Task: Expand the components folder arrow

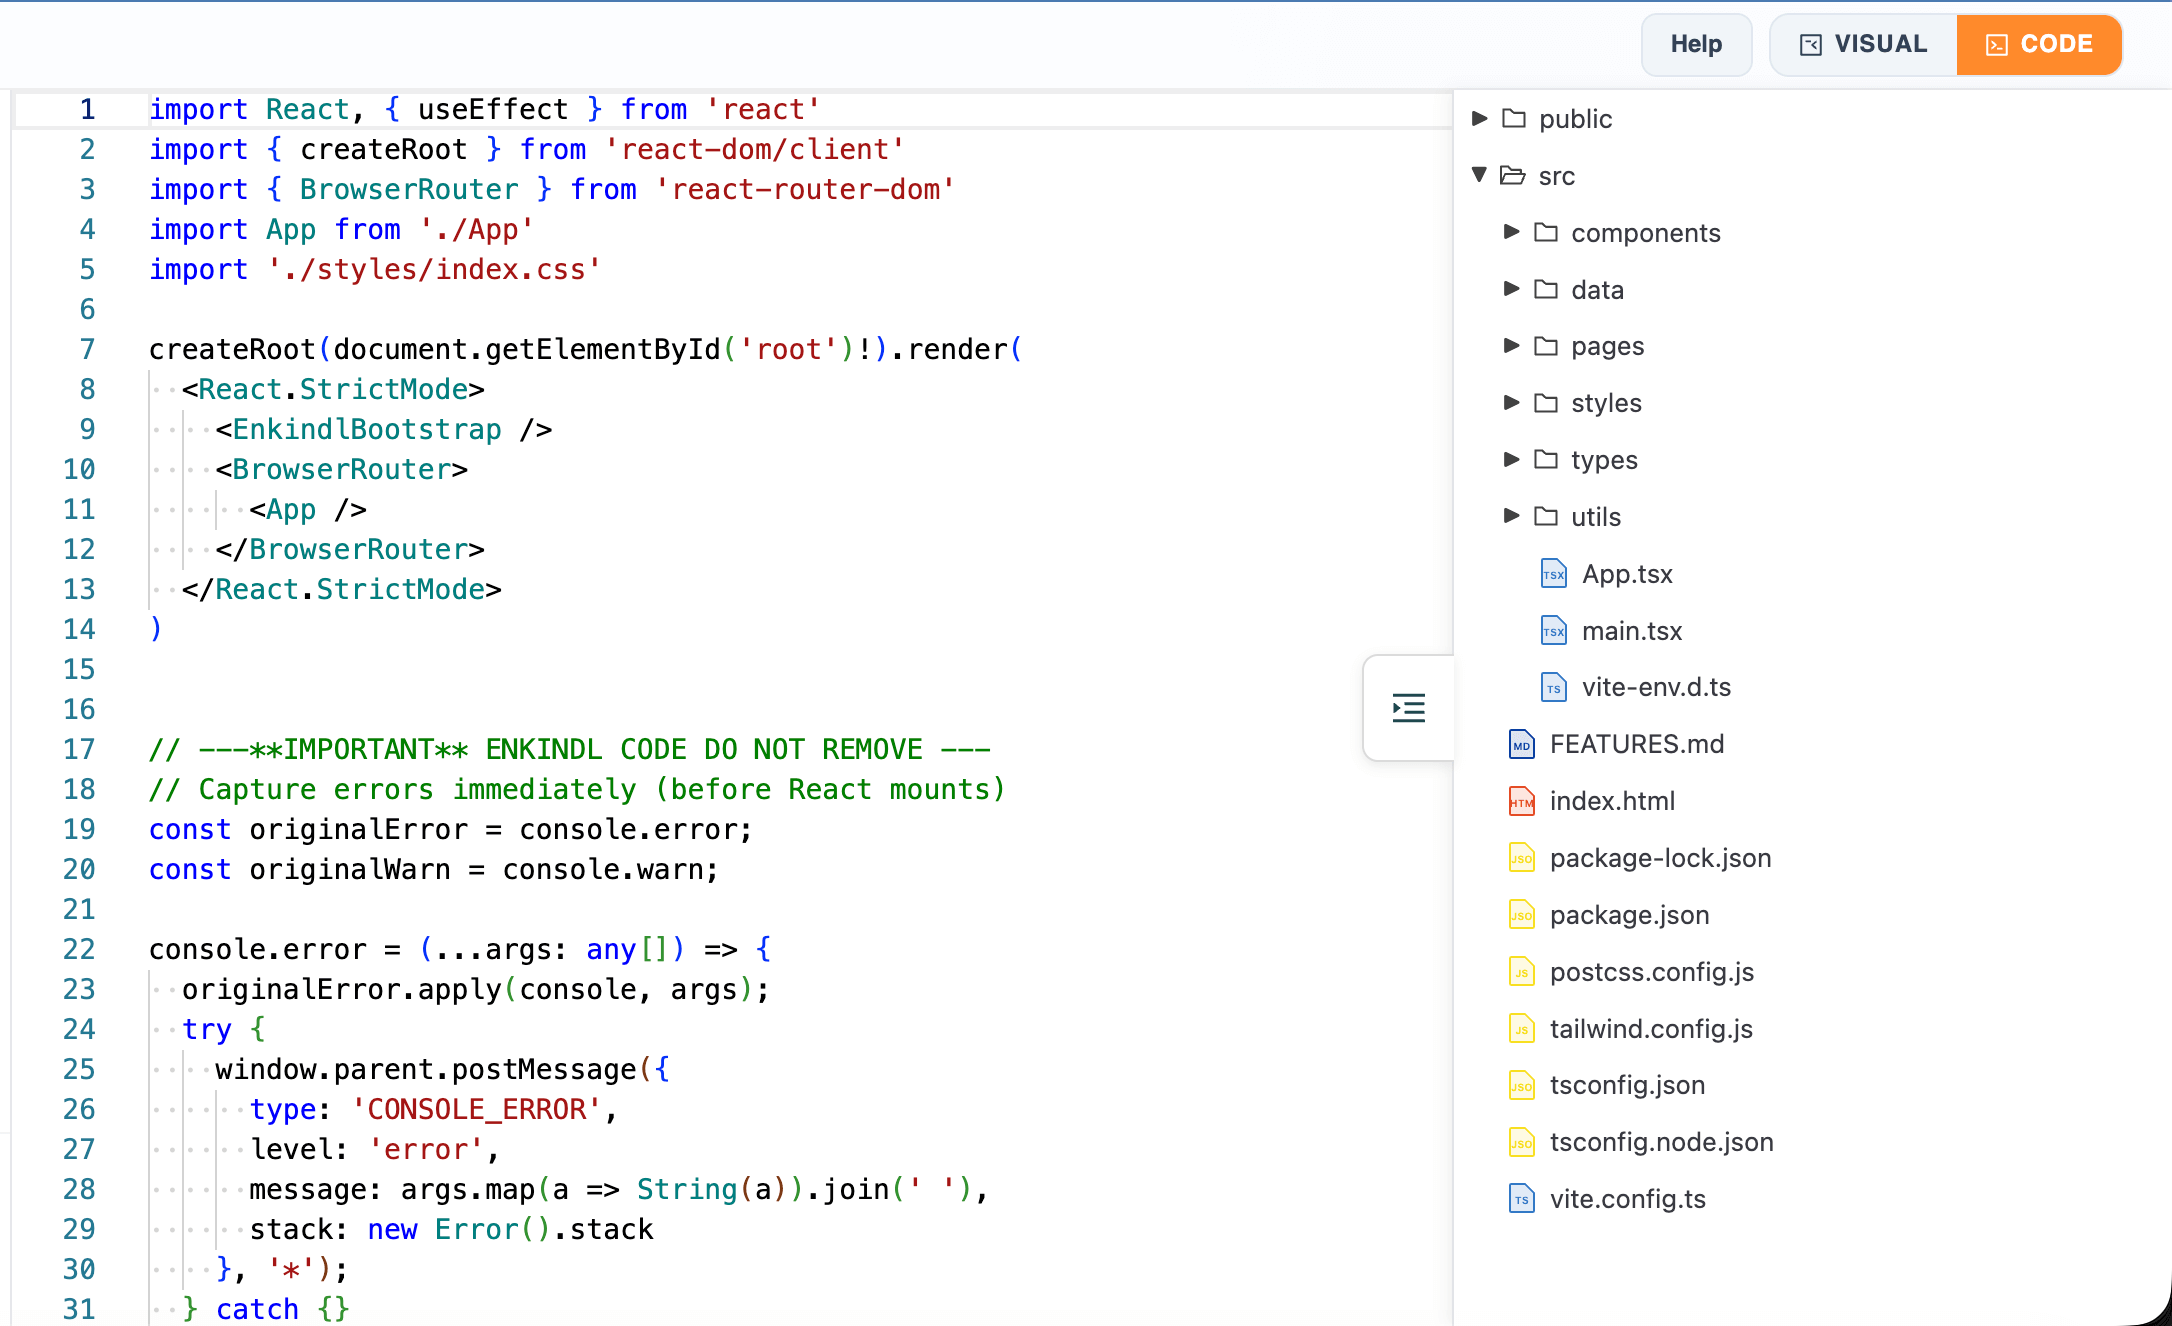Action: point(1512,232)
